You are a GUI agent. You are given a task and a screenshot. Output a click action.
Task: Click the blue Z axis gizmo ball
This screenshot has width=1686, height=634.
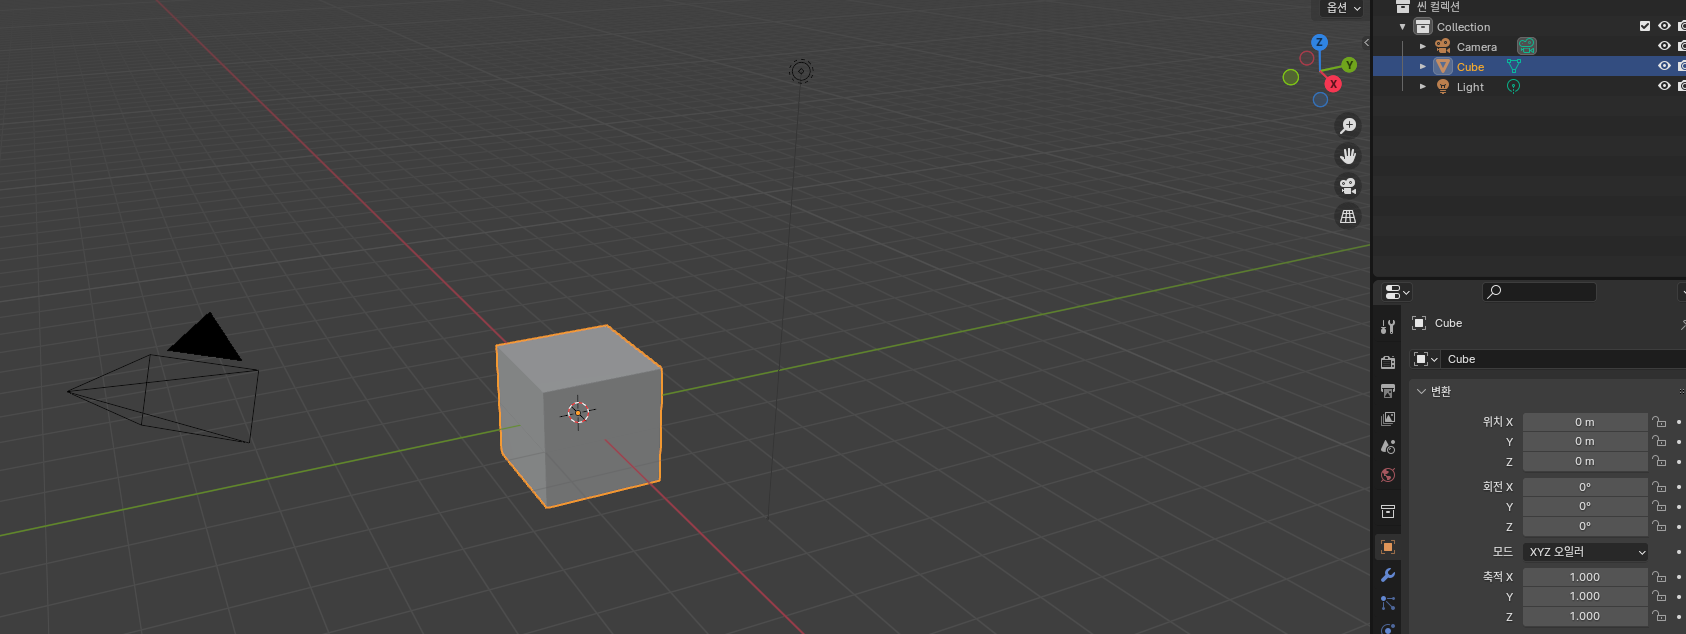pos(1319,42)
